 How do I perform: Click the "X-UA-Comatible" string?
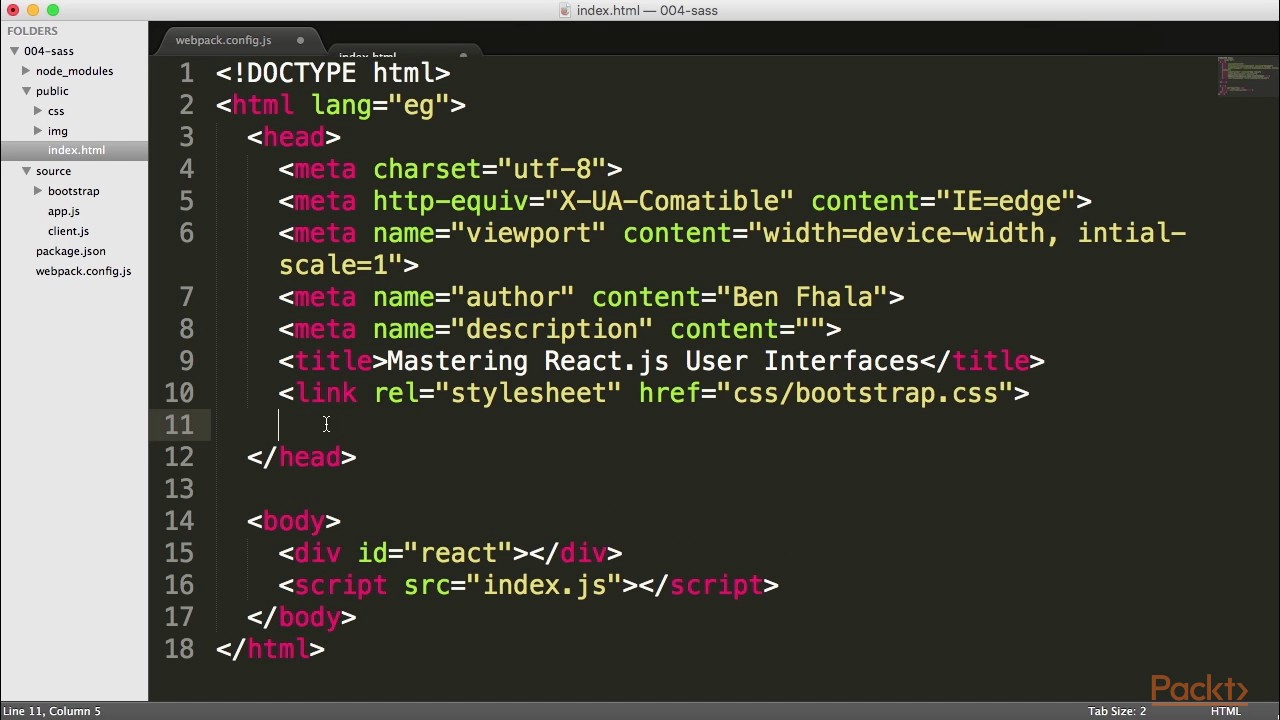click(669, 201)
